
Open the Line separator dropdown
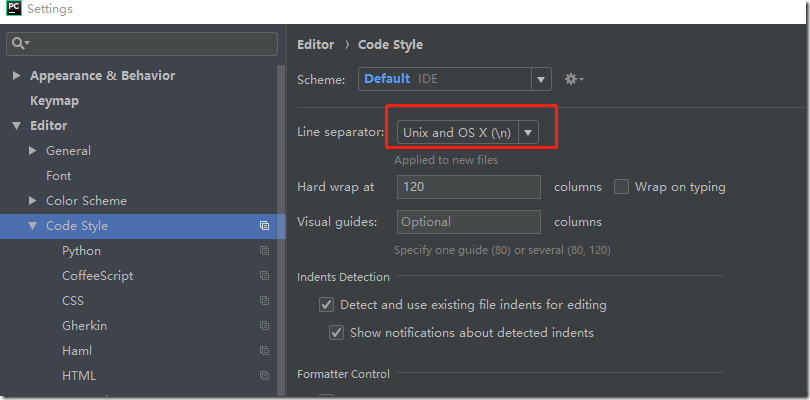click(x=527, y=132)
